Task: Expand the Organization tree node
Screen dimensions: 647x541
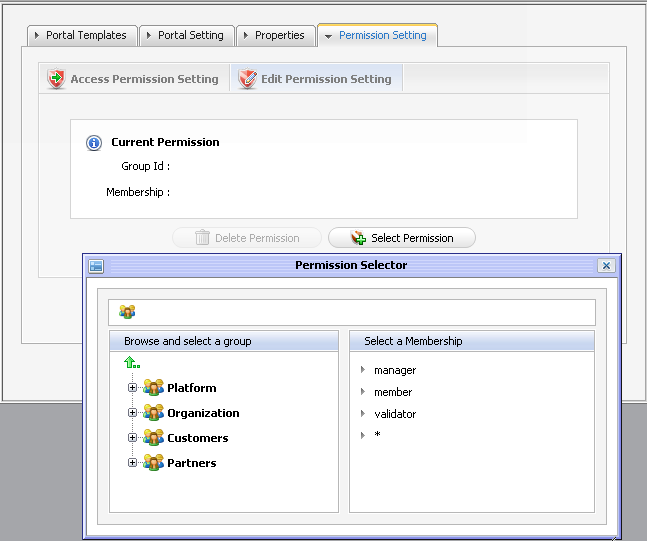Action: coord(132,413)
